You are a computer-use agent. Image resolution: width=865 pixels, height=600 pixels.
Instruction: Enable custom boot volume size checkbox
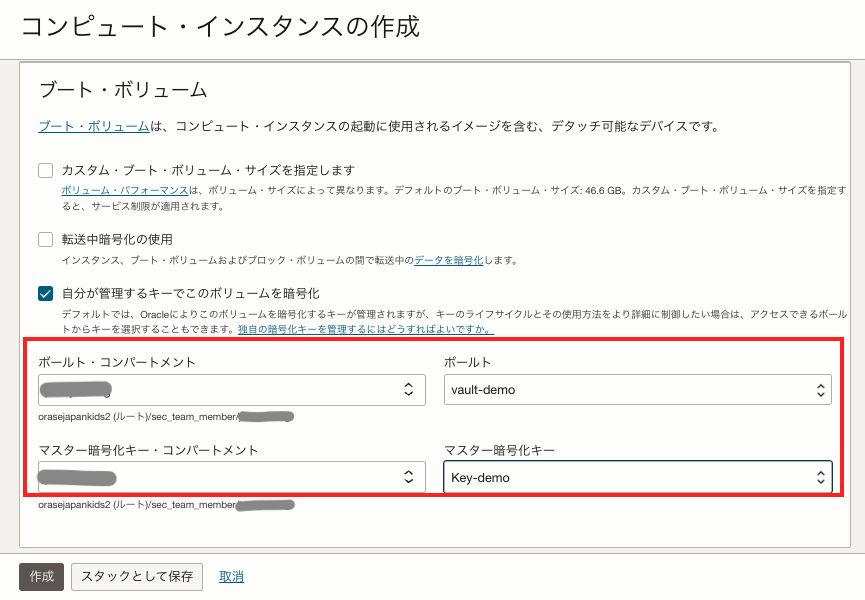coord(46,170)
